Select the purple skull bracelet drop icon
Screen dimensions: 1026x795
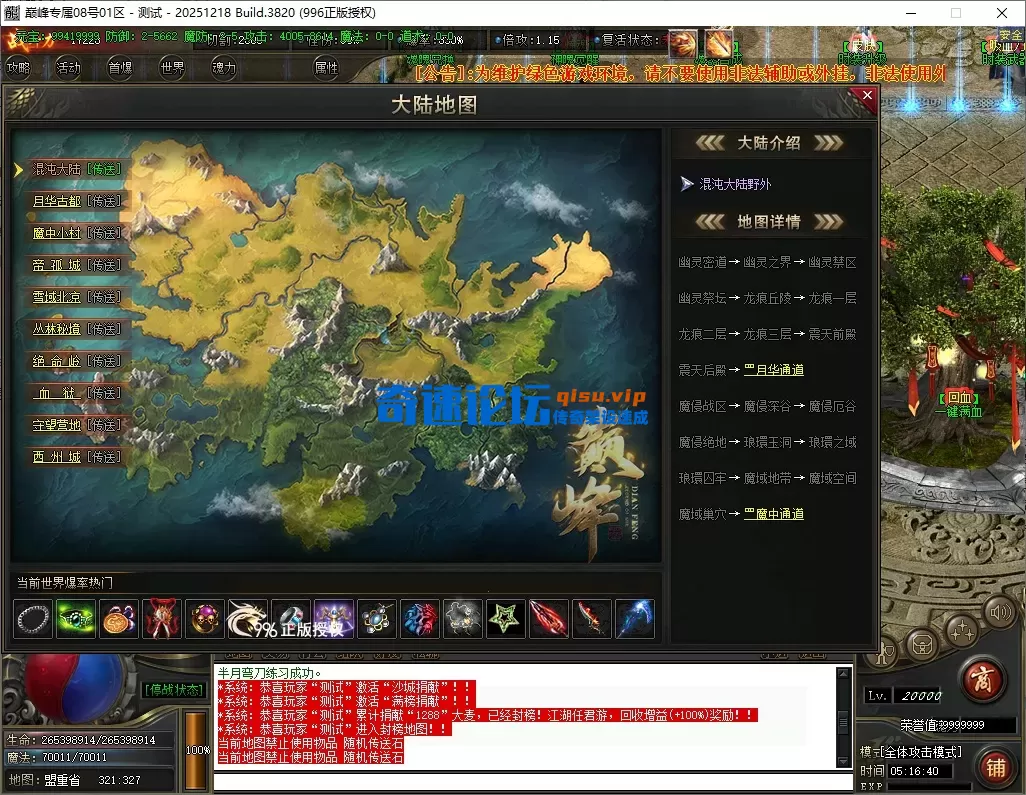point(205,618)
